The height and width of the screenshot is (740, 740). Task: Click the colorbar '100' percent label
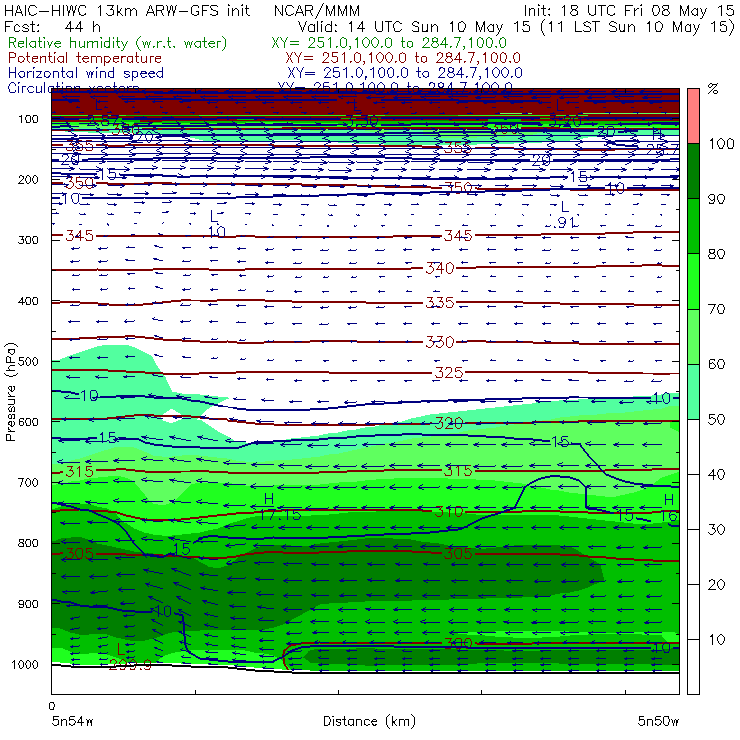[721, 143]
